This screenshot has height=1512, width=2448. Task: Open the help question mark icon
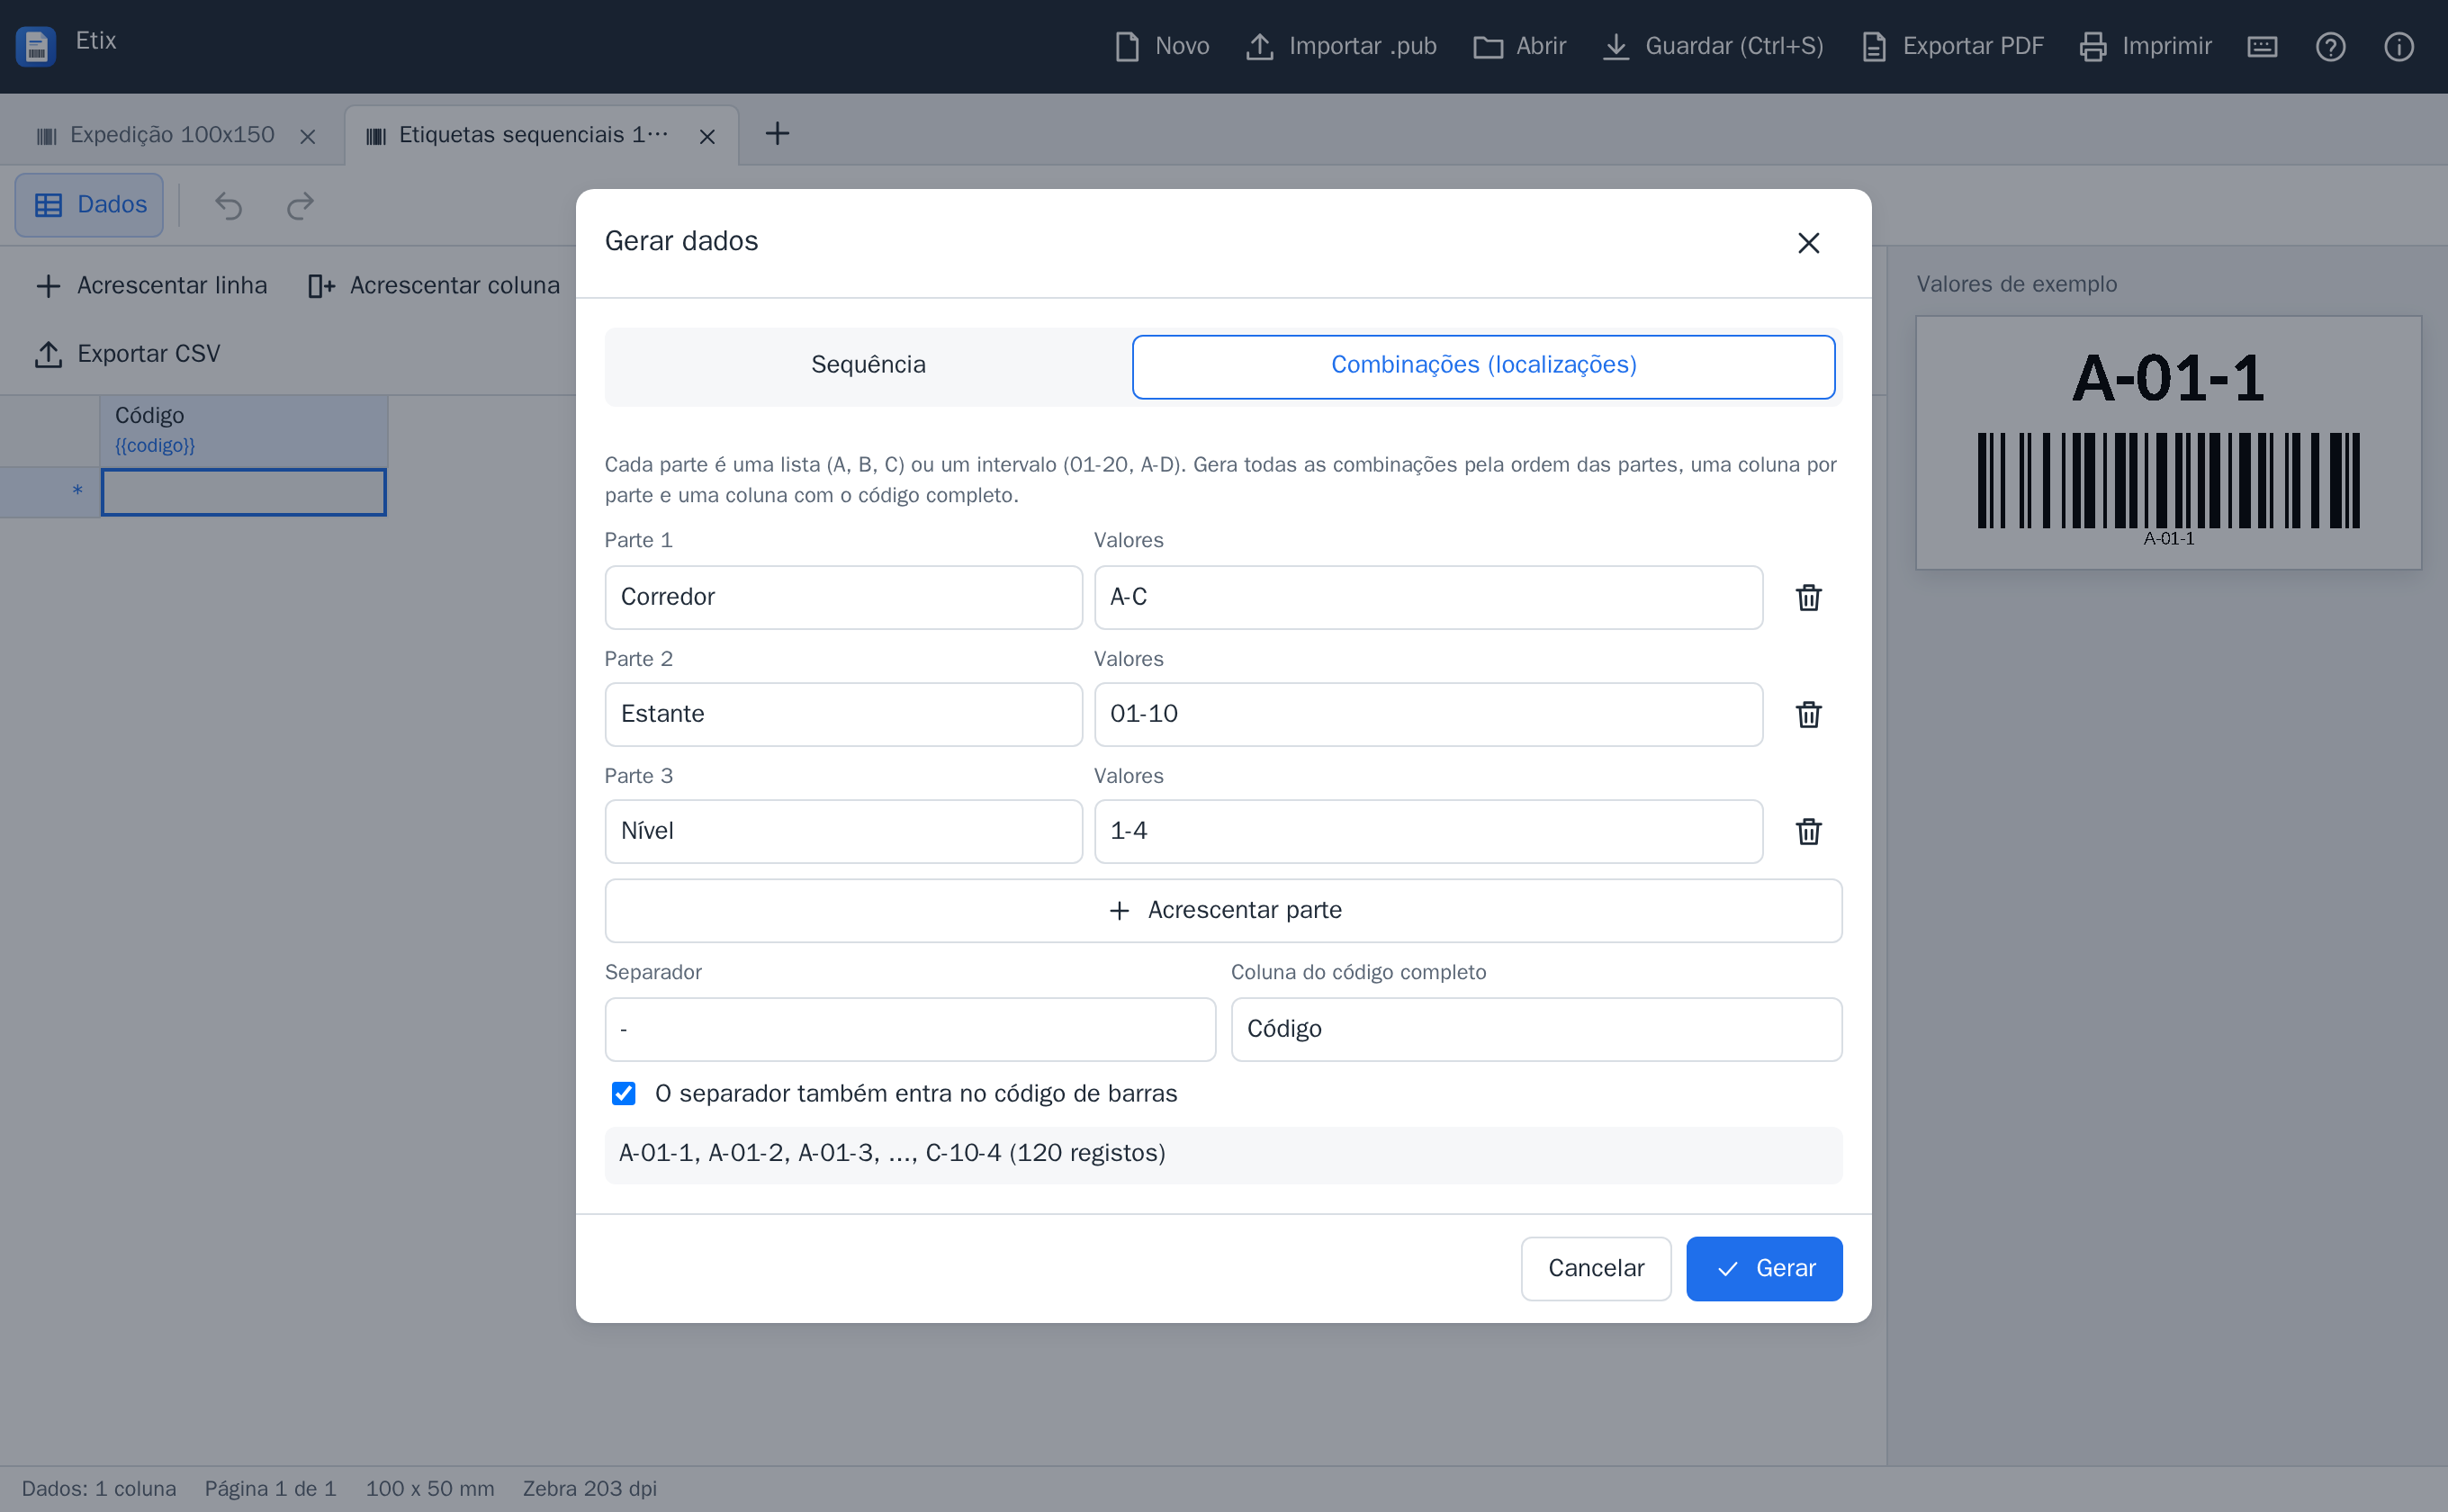coord(2330,46)
